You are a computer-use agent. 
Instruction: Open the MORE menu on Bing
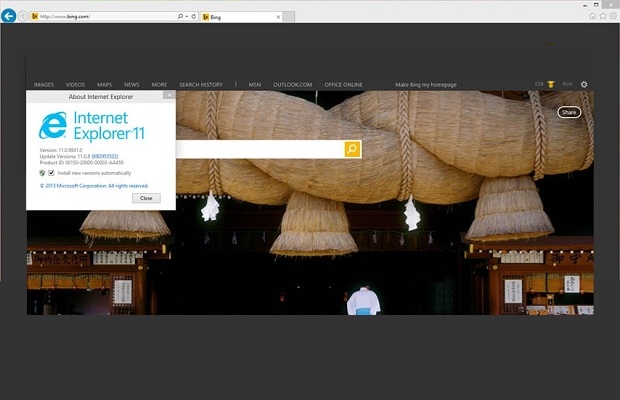click(x=159, y=85)
